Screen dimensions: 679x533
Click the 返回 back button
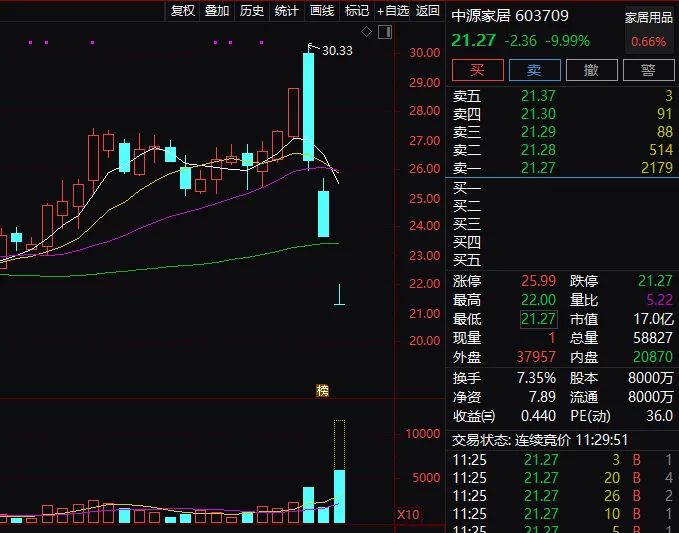428,10
